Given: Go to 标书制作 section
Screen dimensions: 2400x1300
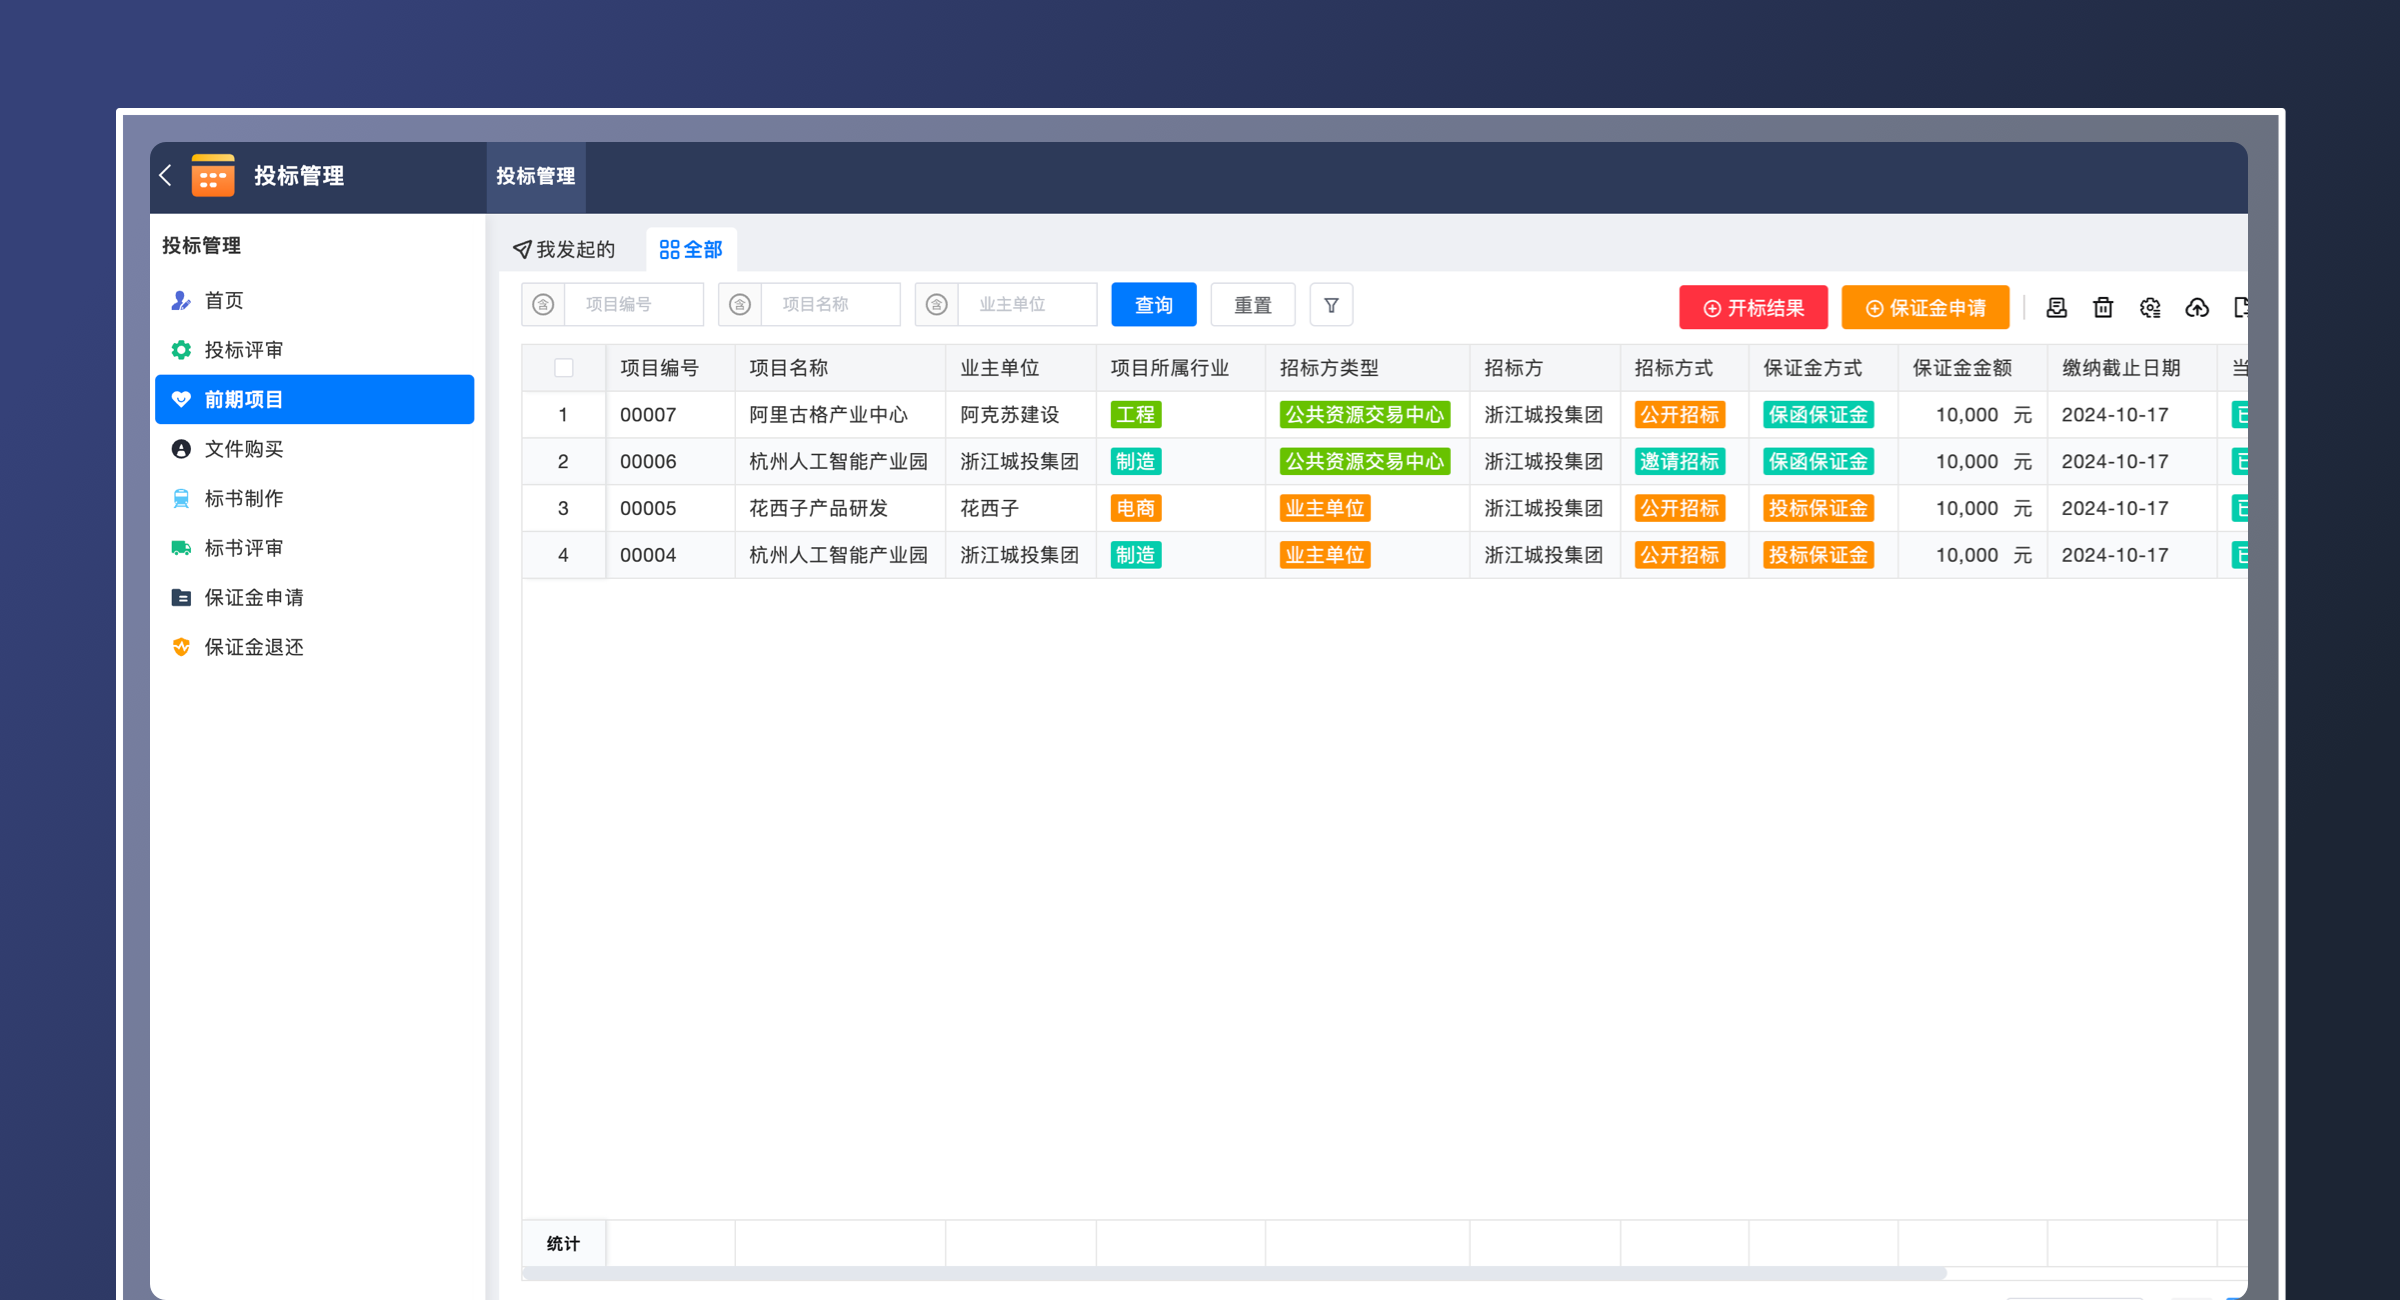Looking at the screenshot, I should click(x=245, y=498).
